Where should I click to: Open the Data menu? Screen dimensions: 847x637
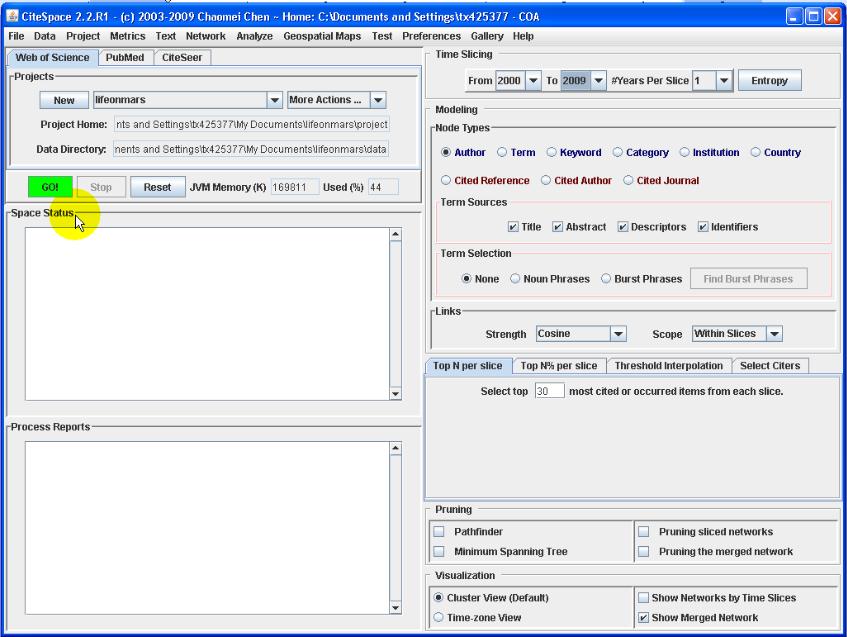[x=44, y=36]
